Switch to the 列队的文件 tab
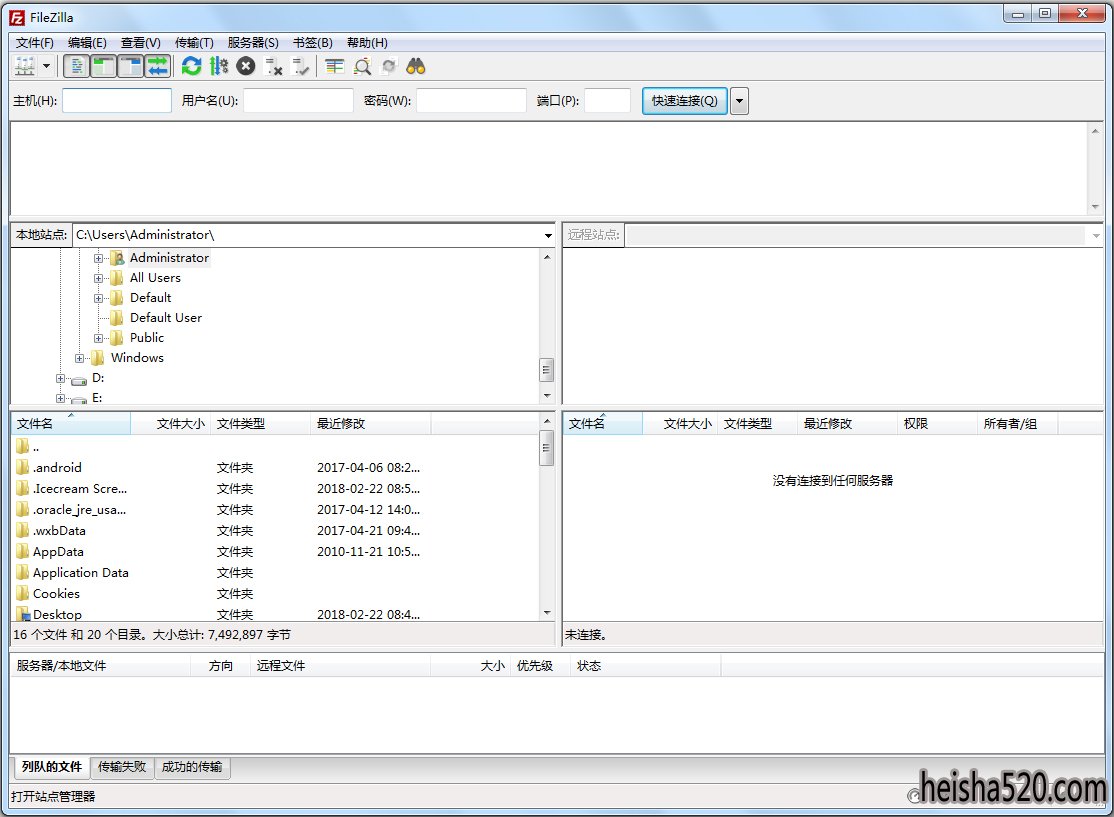This screenshot has width=1114, height=817. tap(51, 767)
